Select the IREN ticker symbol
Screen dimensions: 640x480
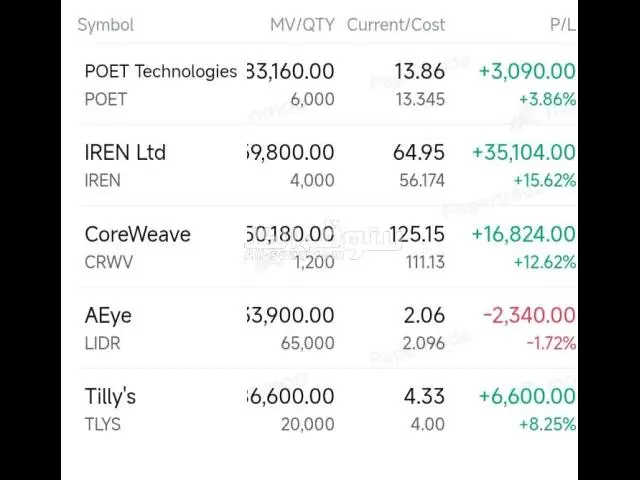102,180
